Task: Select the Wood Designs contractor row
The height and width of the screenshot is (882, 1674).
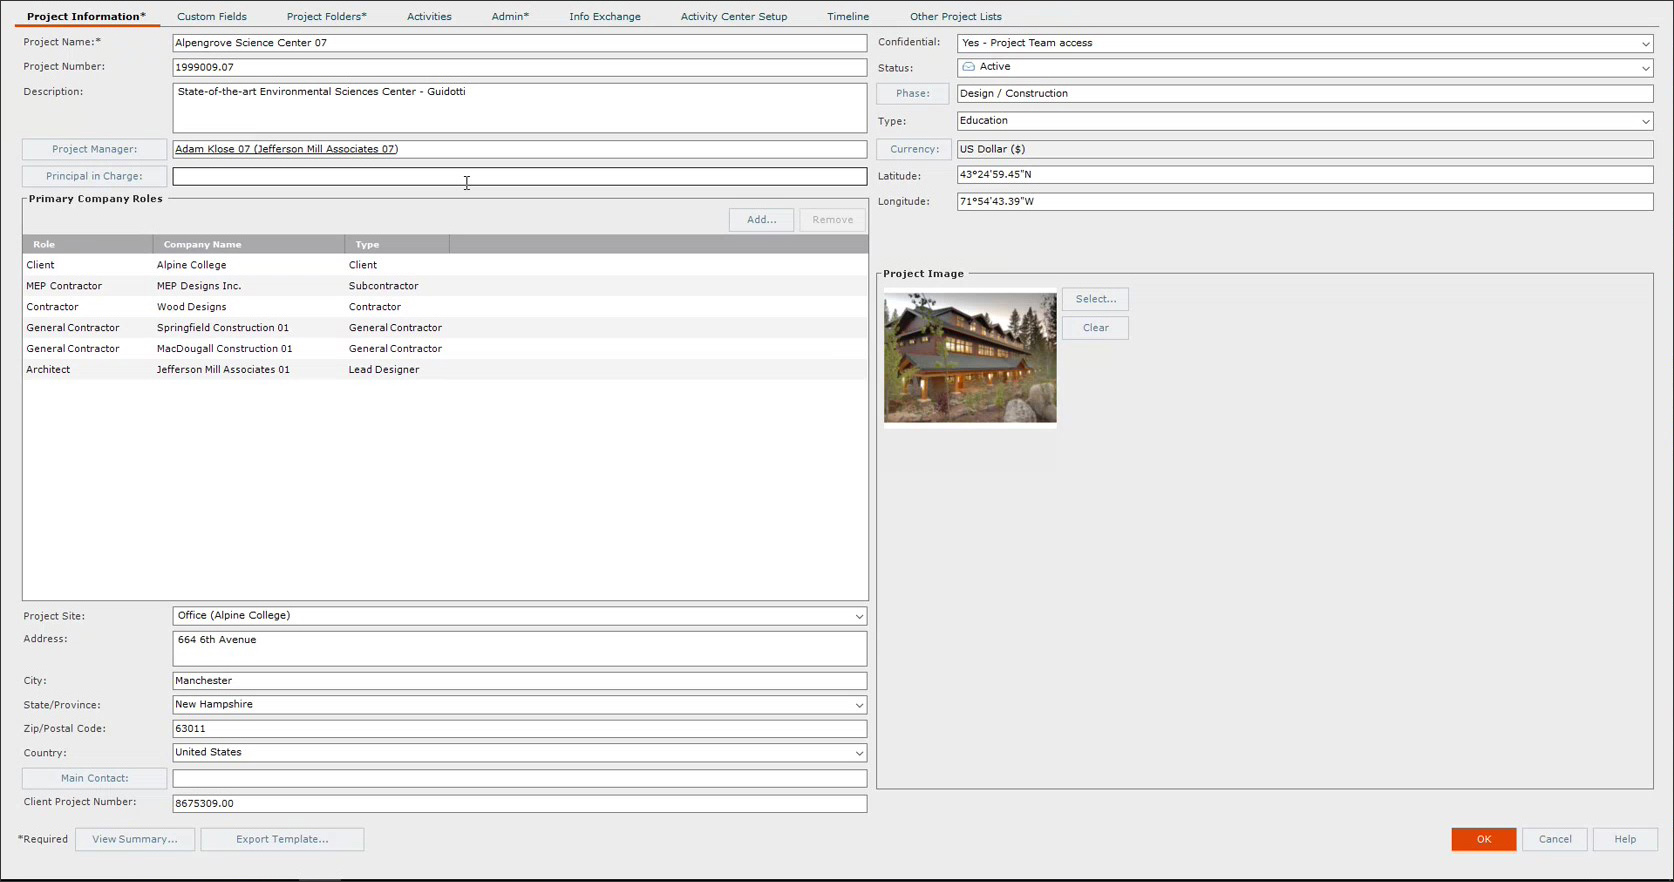Action: 445,307
